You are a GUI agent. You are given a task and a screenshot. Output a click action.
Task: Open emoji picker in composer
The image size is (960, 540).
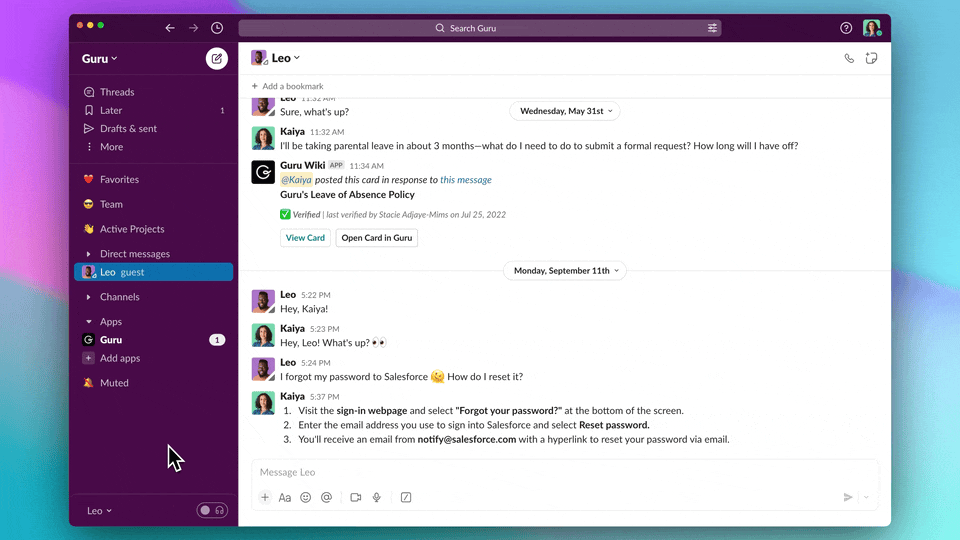pyautogui.click(x=306, y=497)
